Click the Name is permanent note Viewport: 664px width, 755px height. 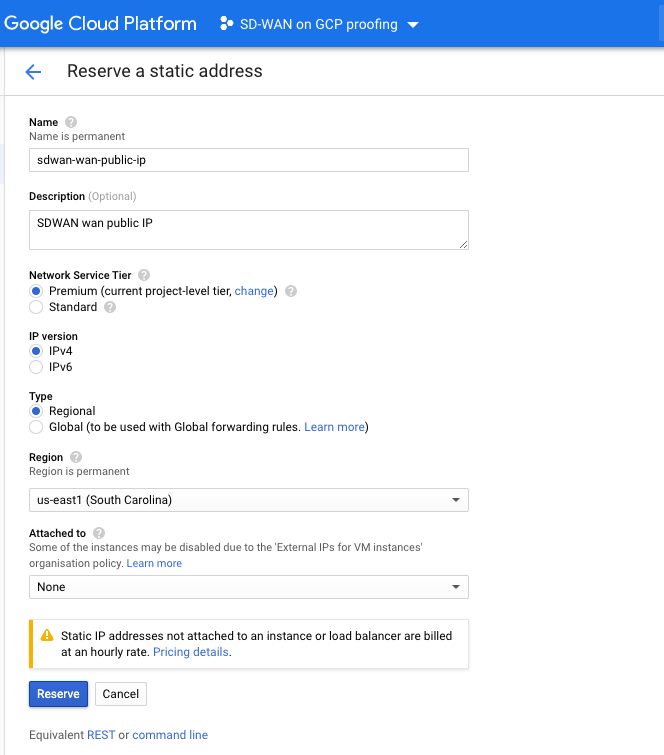77,136
